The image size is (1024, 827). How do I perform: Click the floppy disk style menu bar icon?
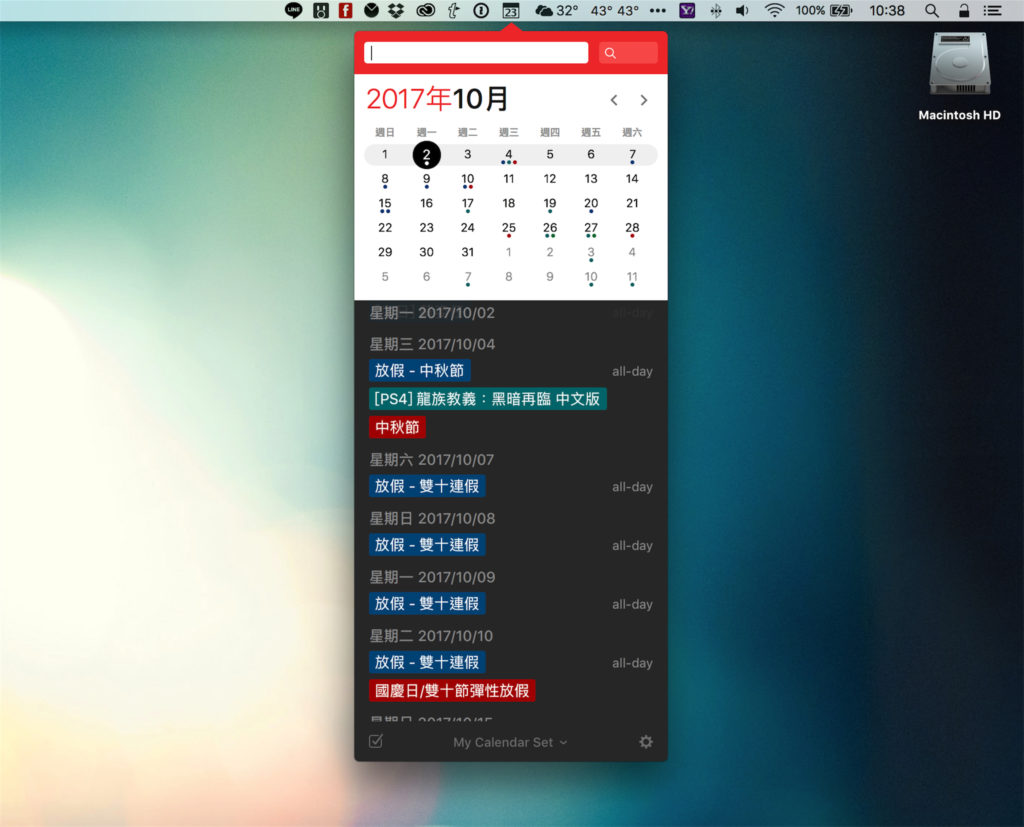[x=321, y=10]
